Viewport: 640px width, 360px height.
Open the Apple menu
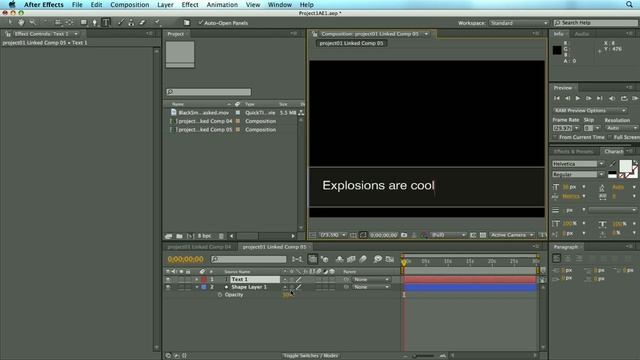(x=12, y=5)
